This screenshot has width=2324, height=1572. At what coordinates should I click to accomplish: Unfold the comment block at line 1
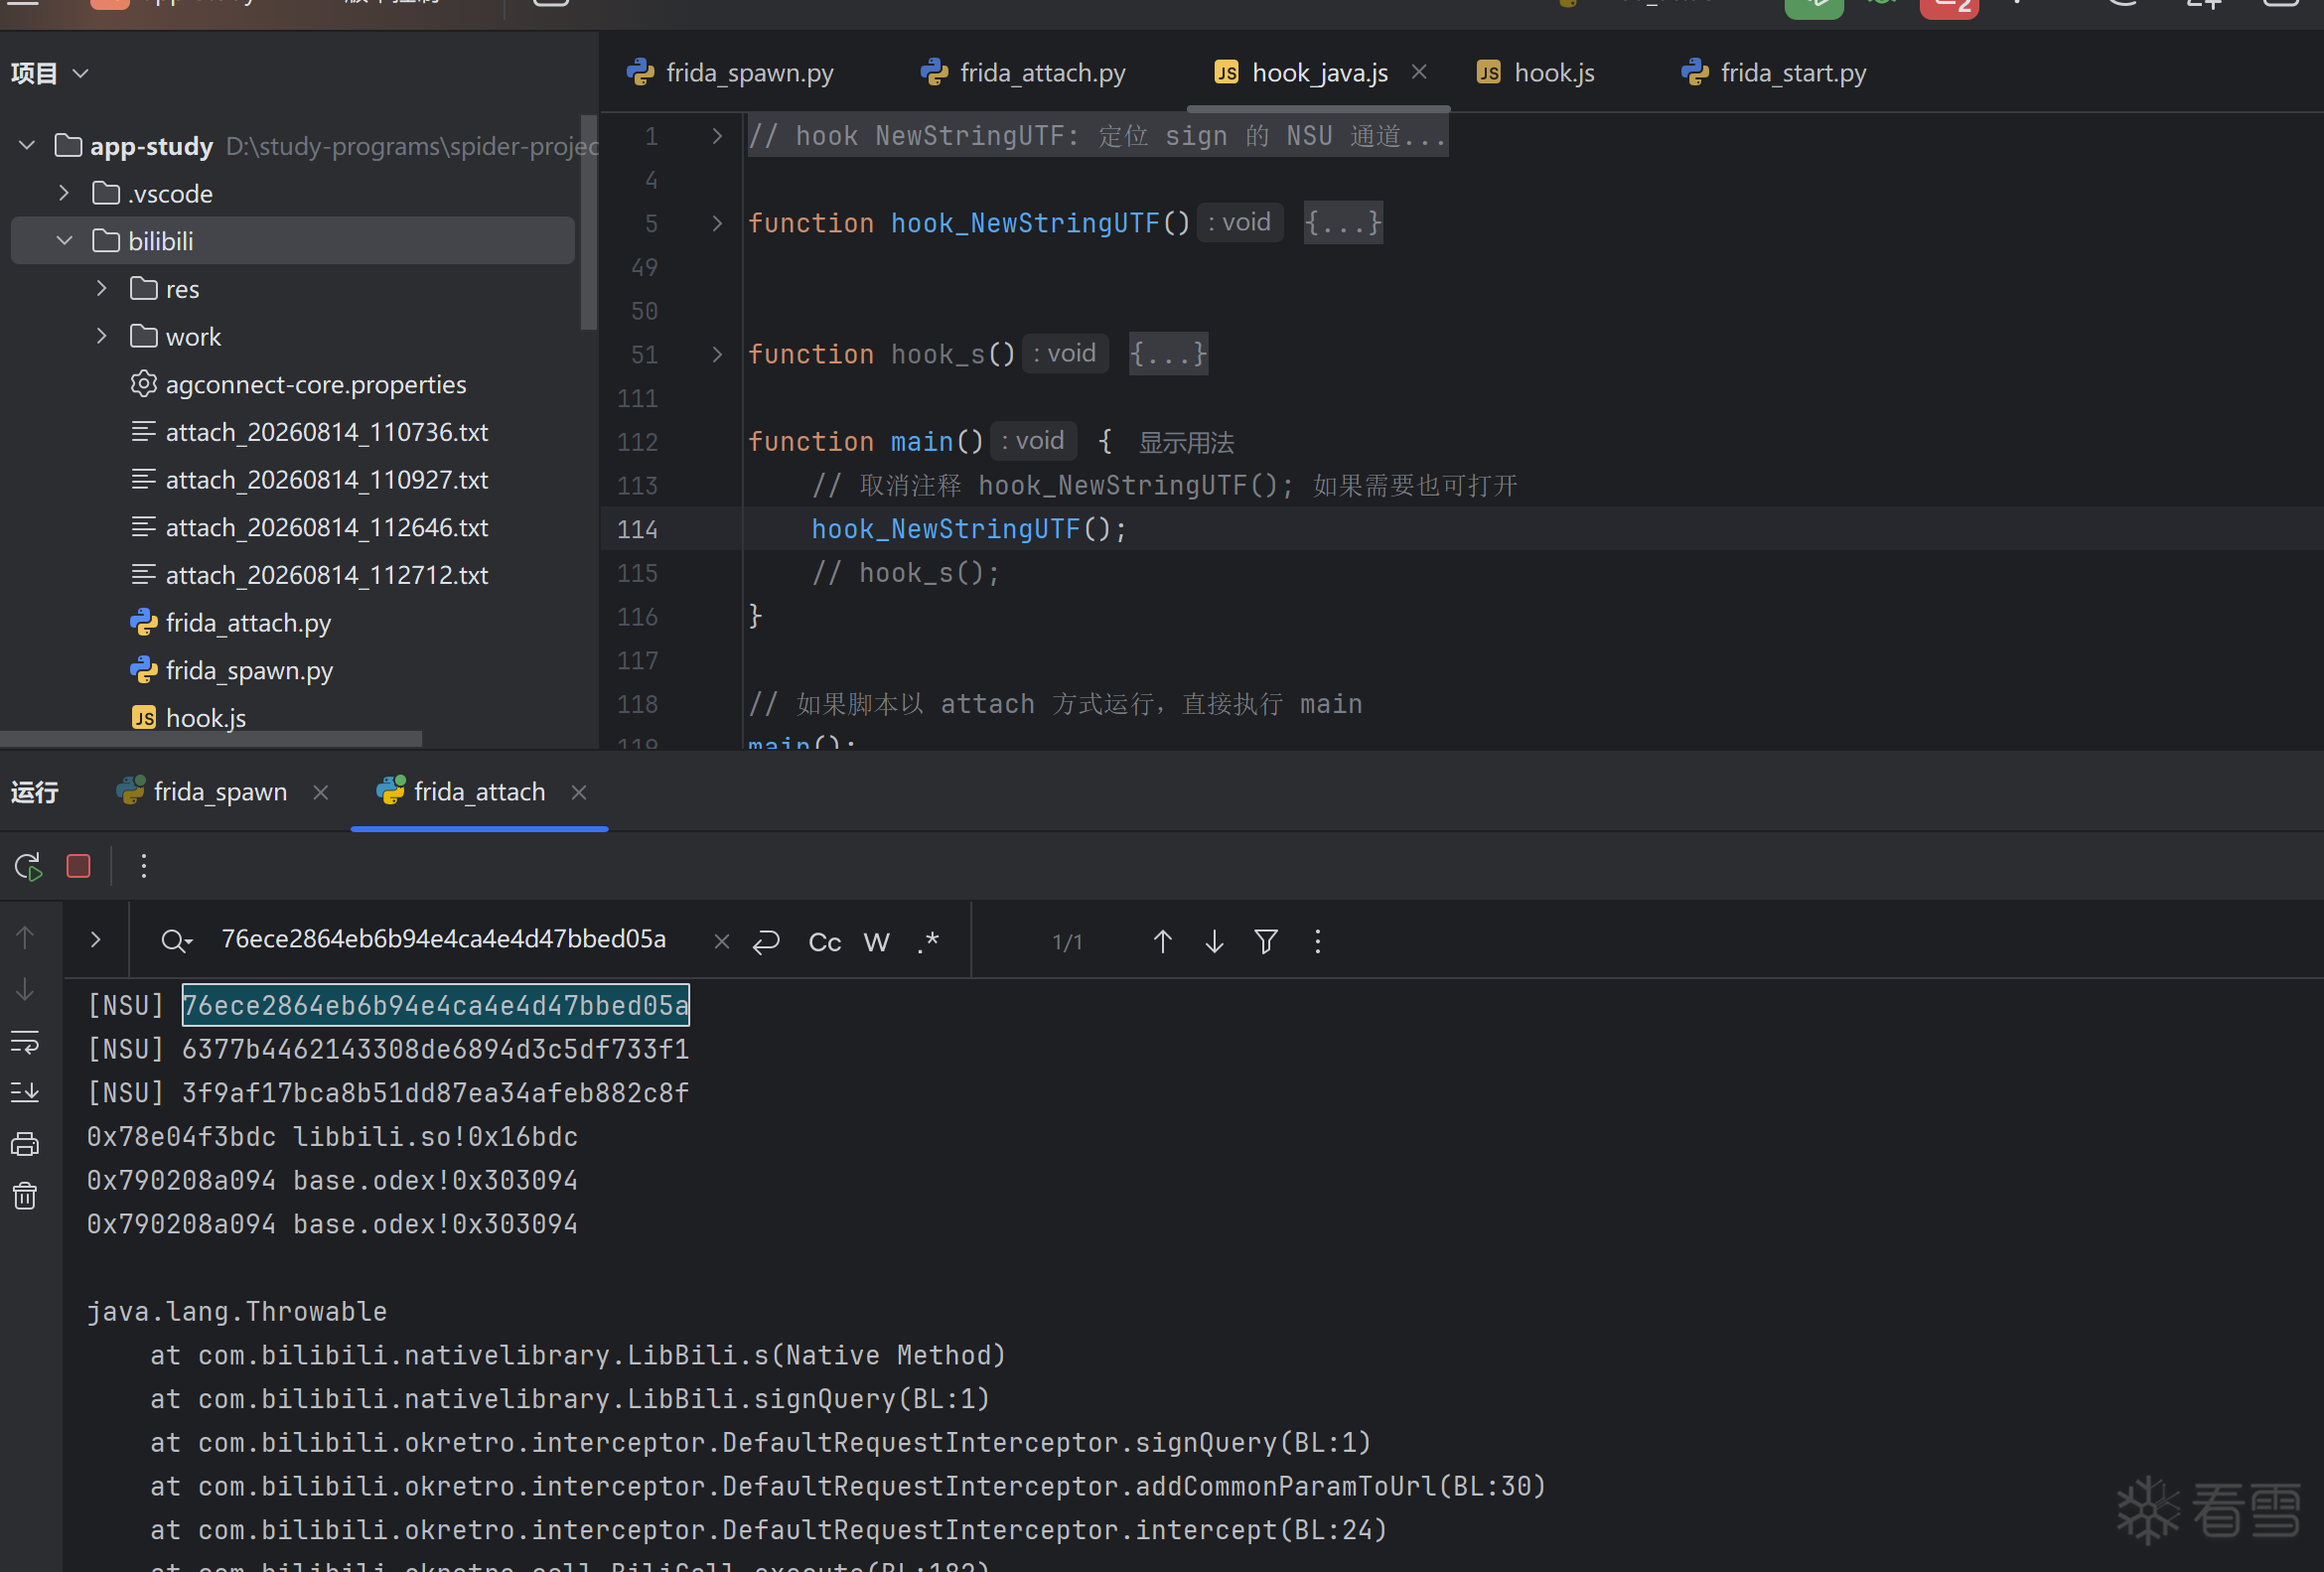(x=716, y=136)
